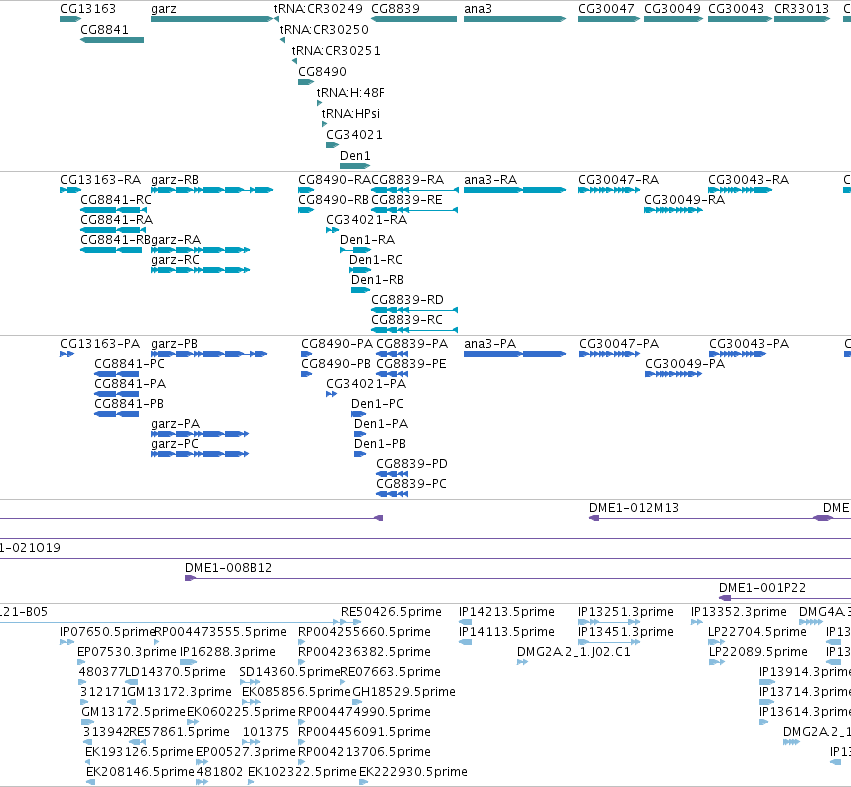Image resolution: width=851 pixels, height=787 pixels.
Task: Select the garz-RB transcript
Action: (212, 190)
